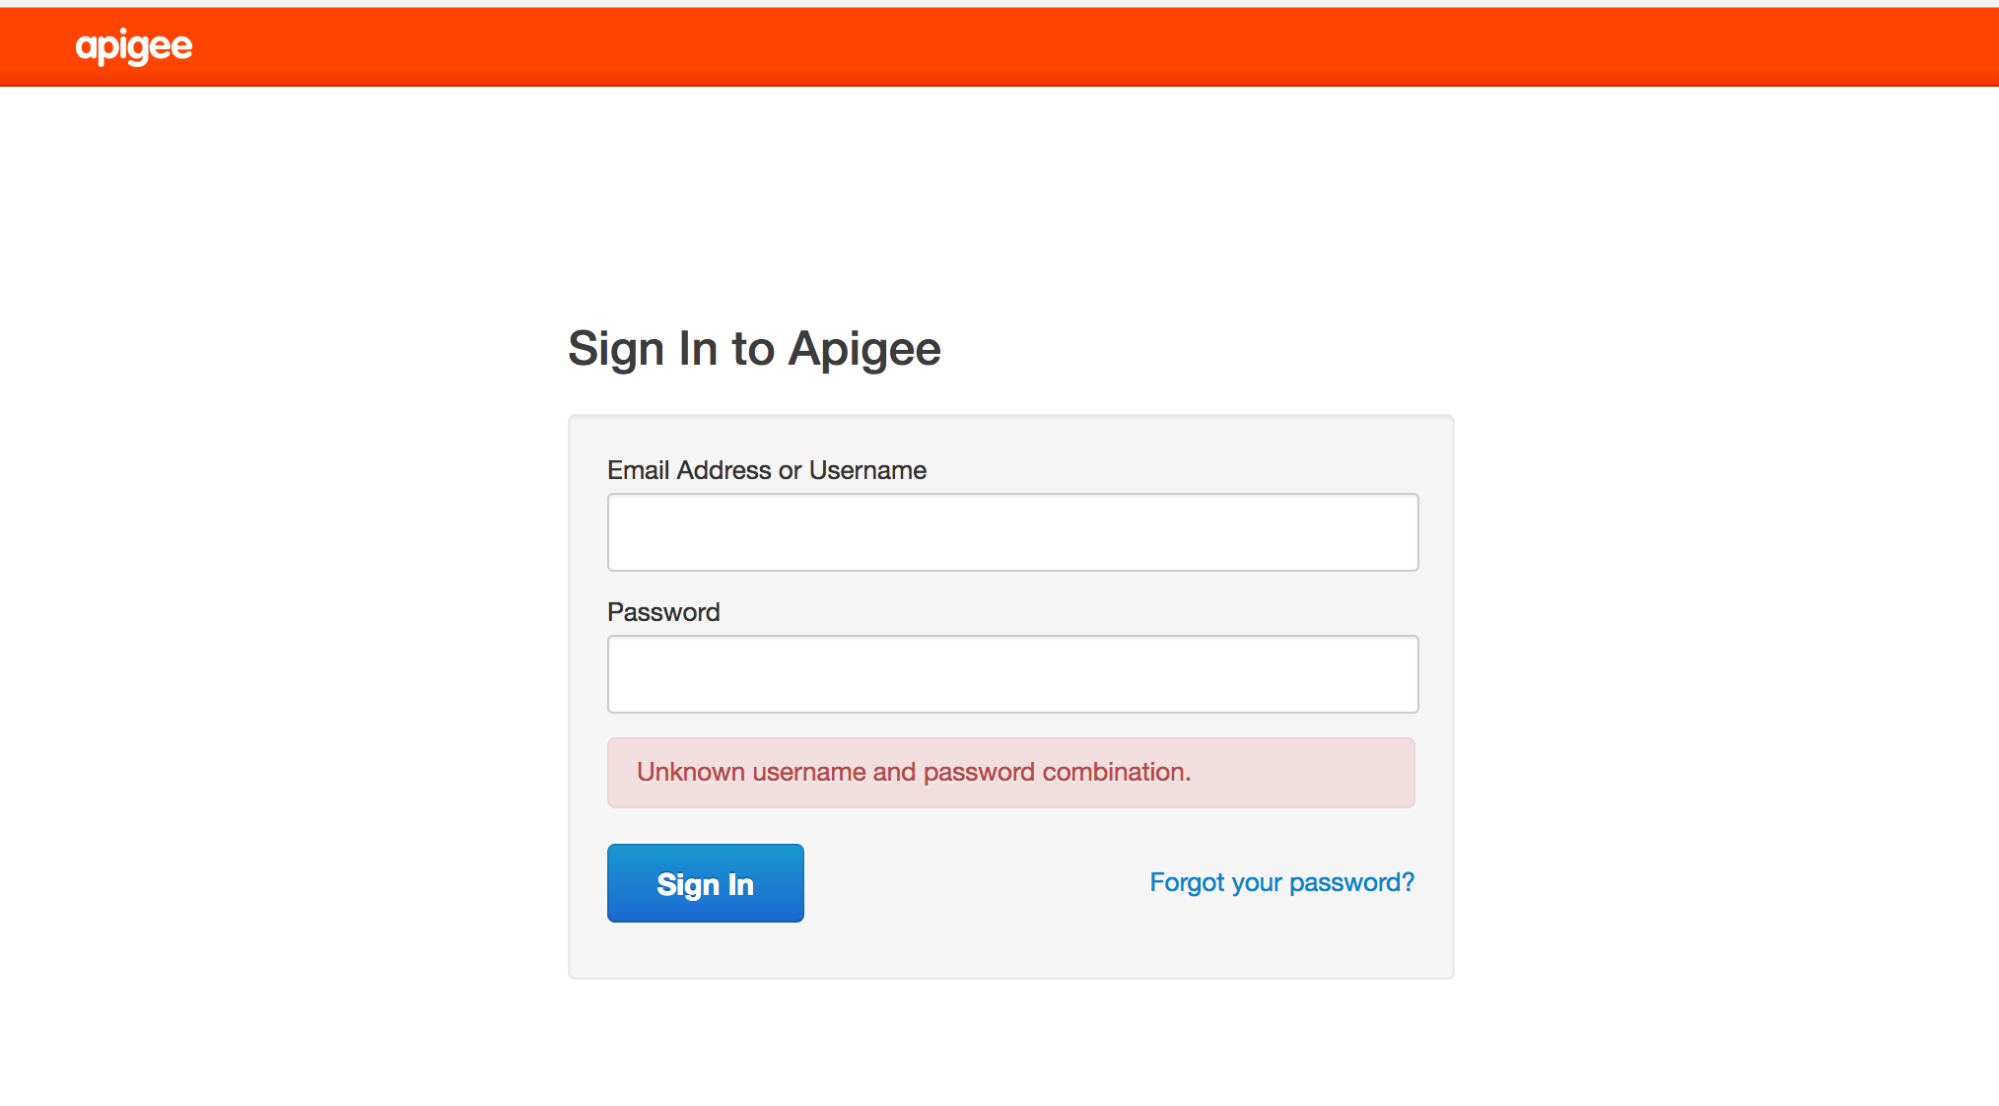Focus the Password input field
Image resolution: width=1999 pixels, height=1106 pixels.
pyautogui.click(x=1012, y=674)
